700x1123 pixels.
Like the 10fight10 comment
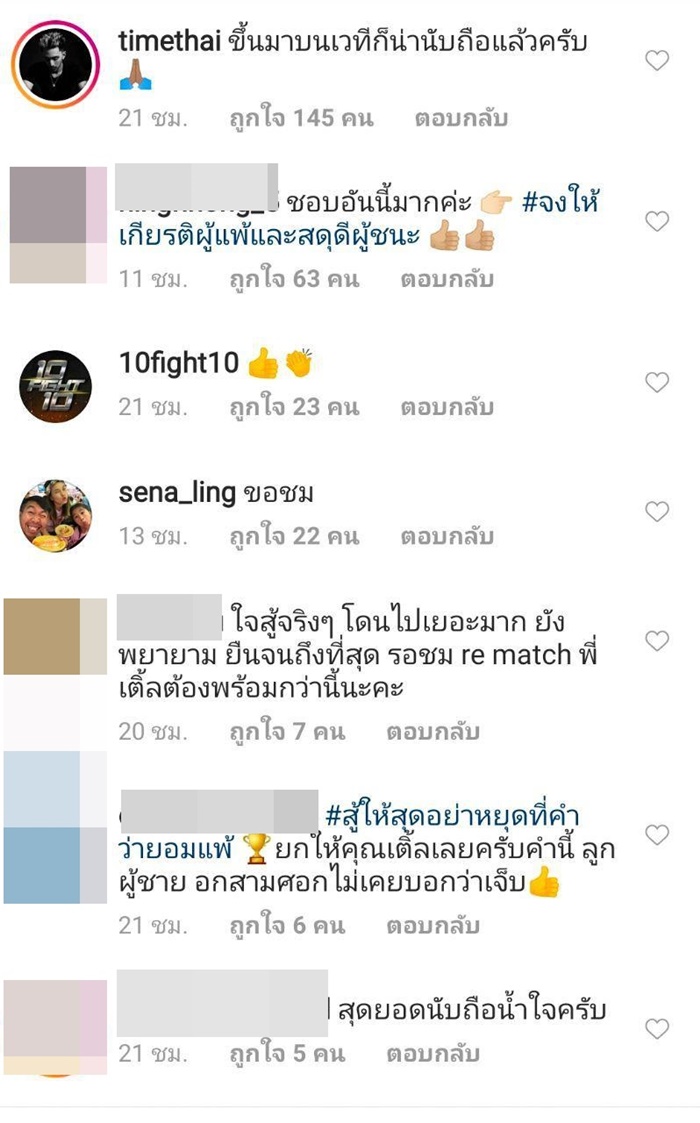657,382
